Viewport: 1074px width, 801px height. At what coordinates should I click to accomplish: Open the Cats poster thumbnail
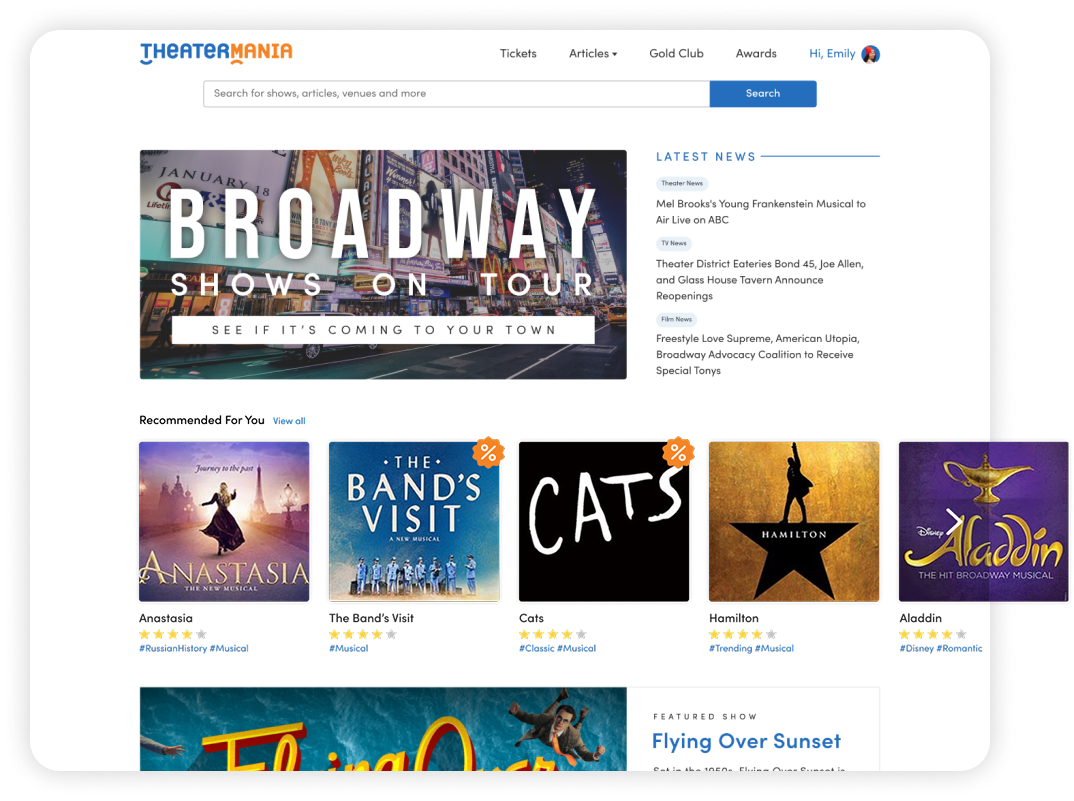pyautogui.click(x=604, y=521)
